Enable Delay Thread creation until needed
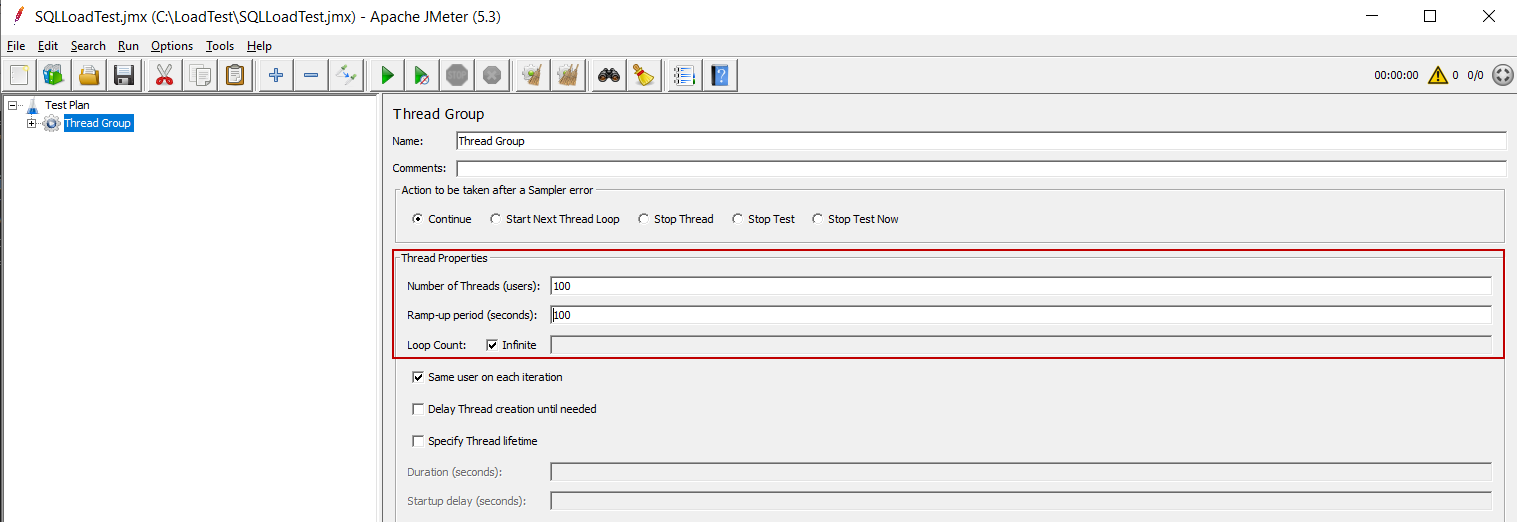Image resolution: width=1517 pixels, height=522 pixels. tap(418, 409)
